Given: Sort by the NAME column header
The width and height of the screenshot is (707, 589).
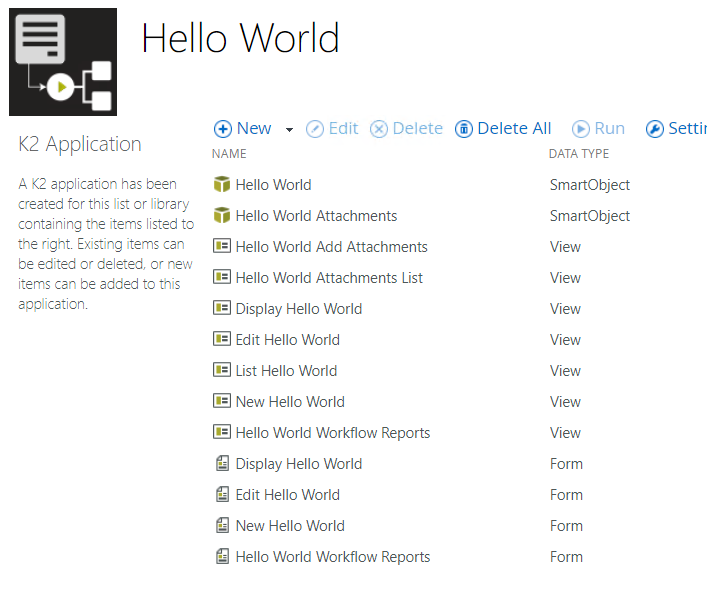Looking at the screenshot, I should (x=229, y=154).
